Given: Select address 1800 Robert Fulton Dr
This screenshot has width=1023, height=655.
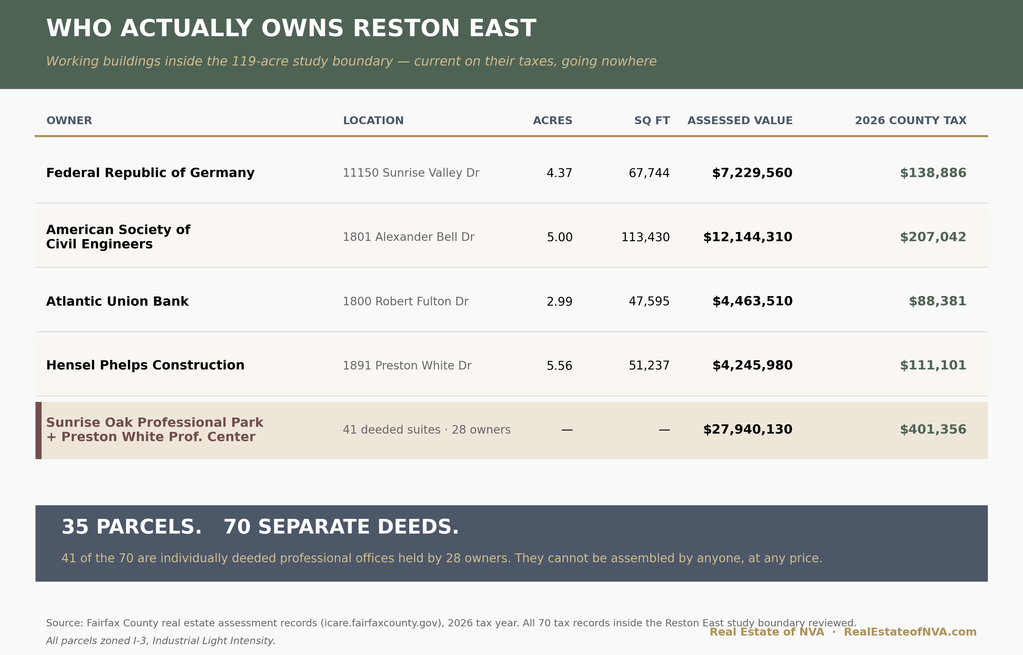Looking at the screenshot, I should (405, 301).
